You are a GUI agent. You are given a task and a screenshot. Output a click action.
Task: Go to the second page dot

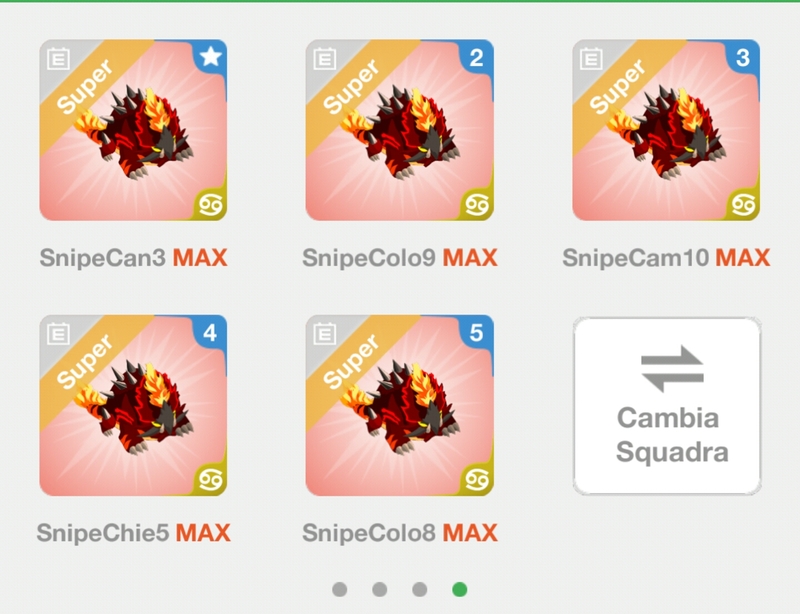click(x=380, y=590)
